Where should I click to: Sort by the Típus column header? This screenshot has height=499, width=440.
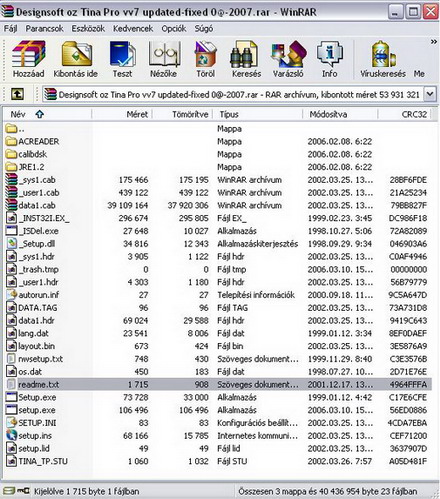point(258,114)
